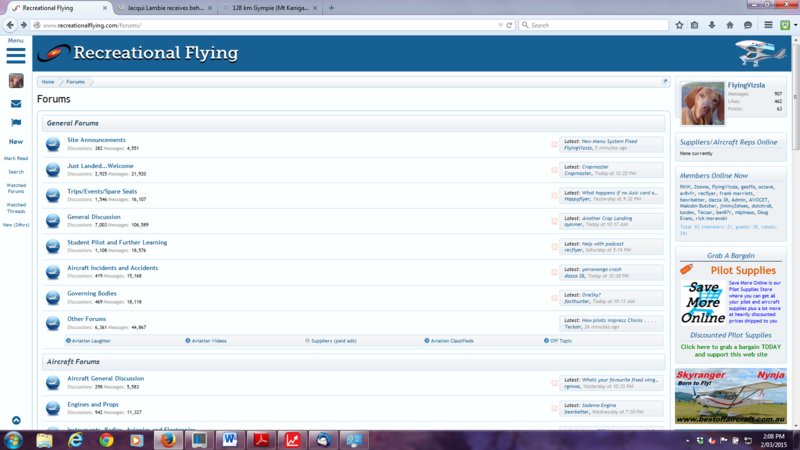Open Microsoft Word from taskbar
Image resolution: width=800 pixels, height=450 pixels.
click(x=230, y=440)
